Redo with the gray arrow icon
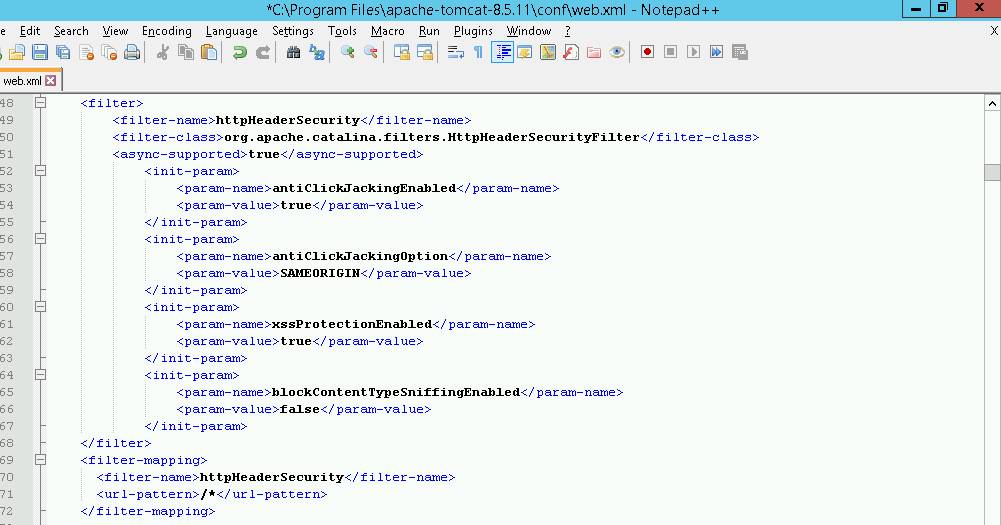Screen dimensions: 1001x525 click(x=262, y=52)
